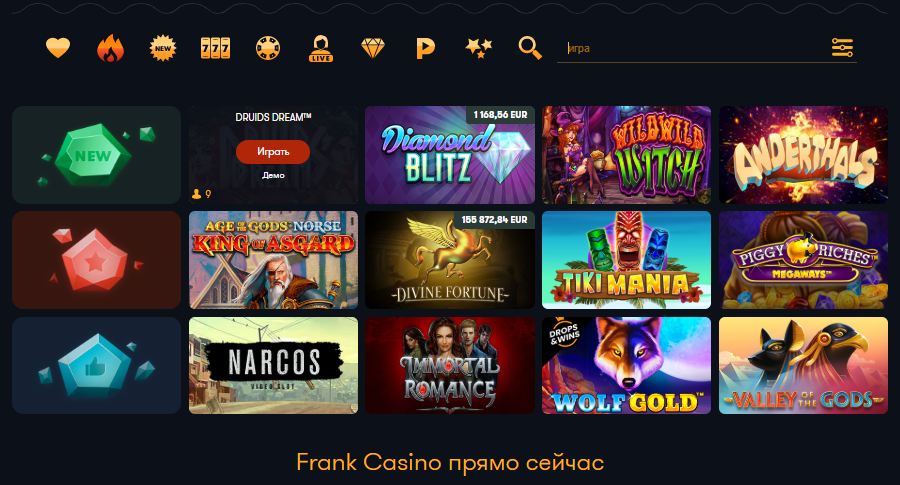
Task: Open slots with the 777 icon
Action: coord(215,48)
